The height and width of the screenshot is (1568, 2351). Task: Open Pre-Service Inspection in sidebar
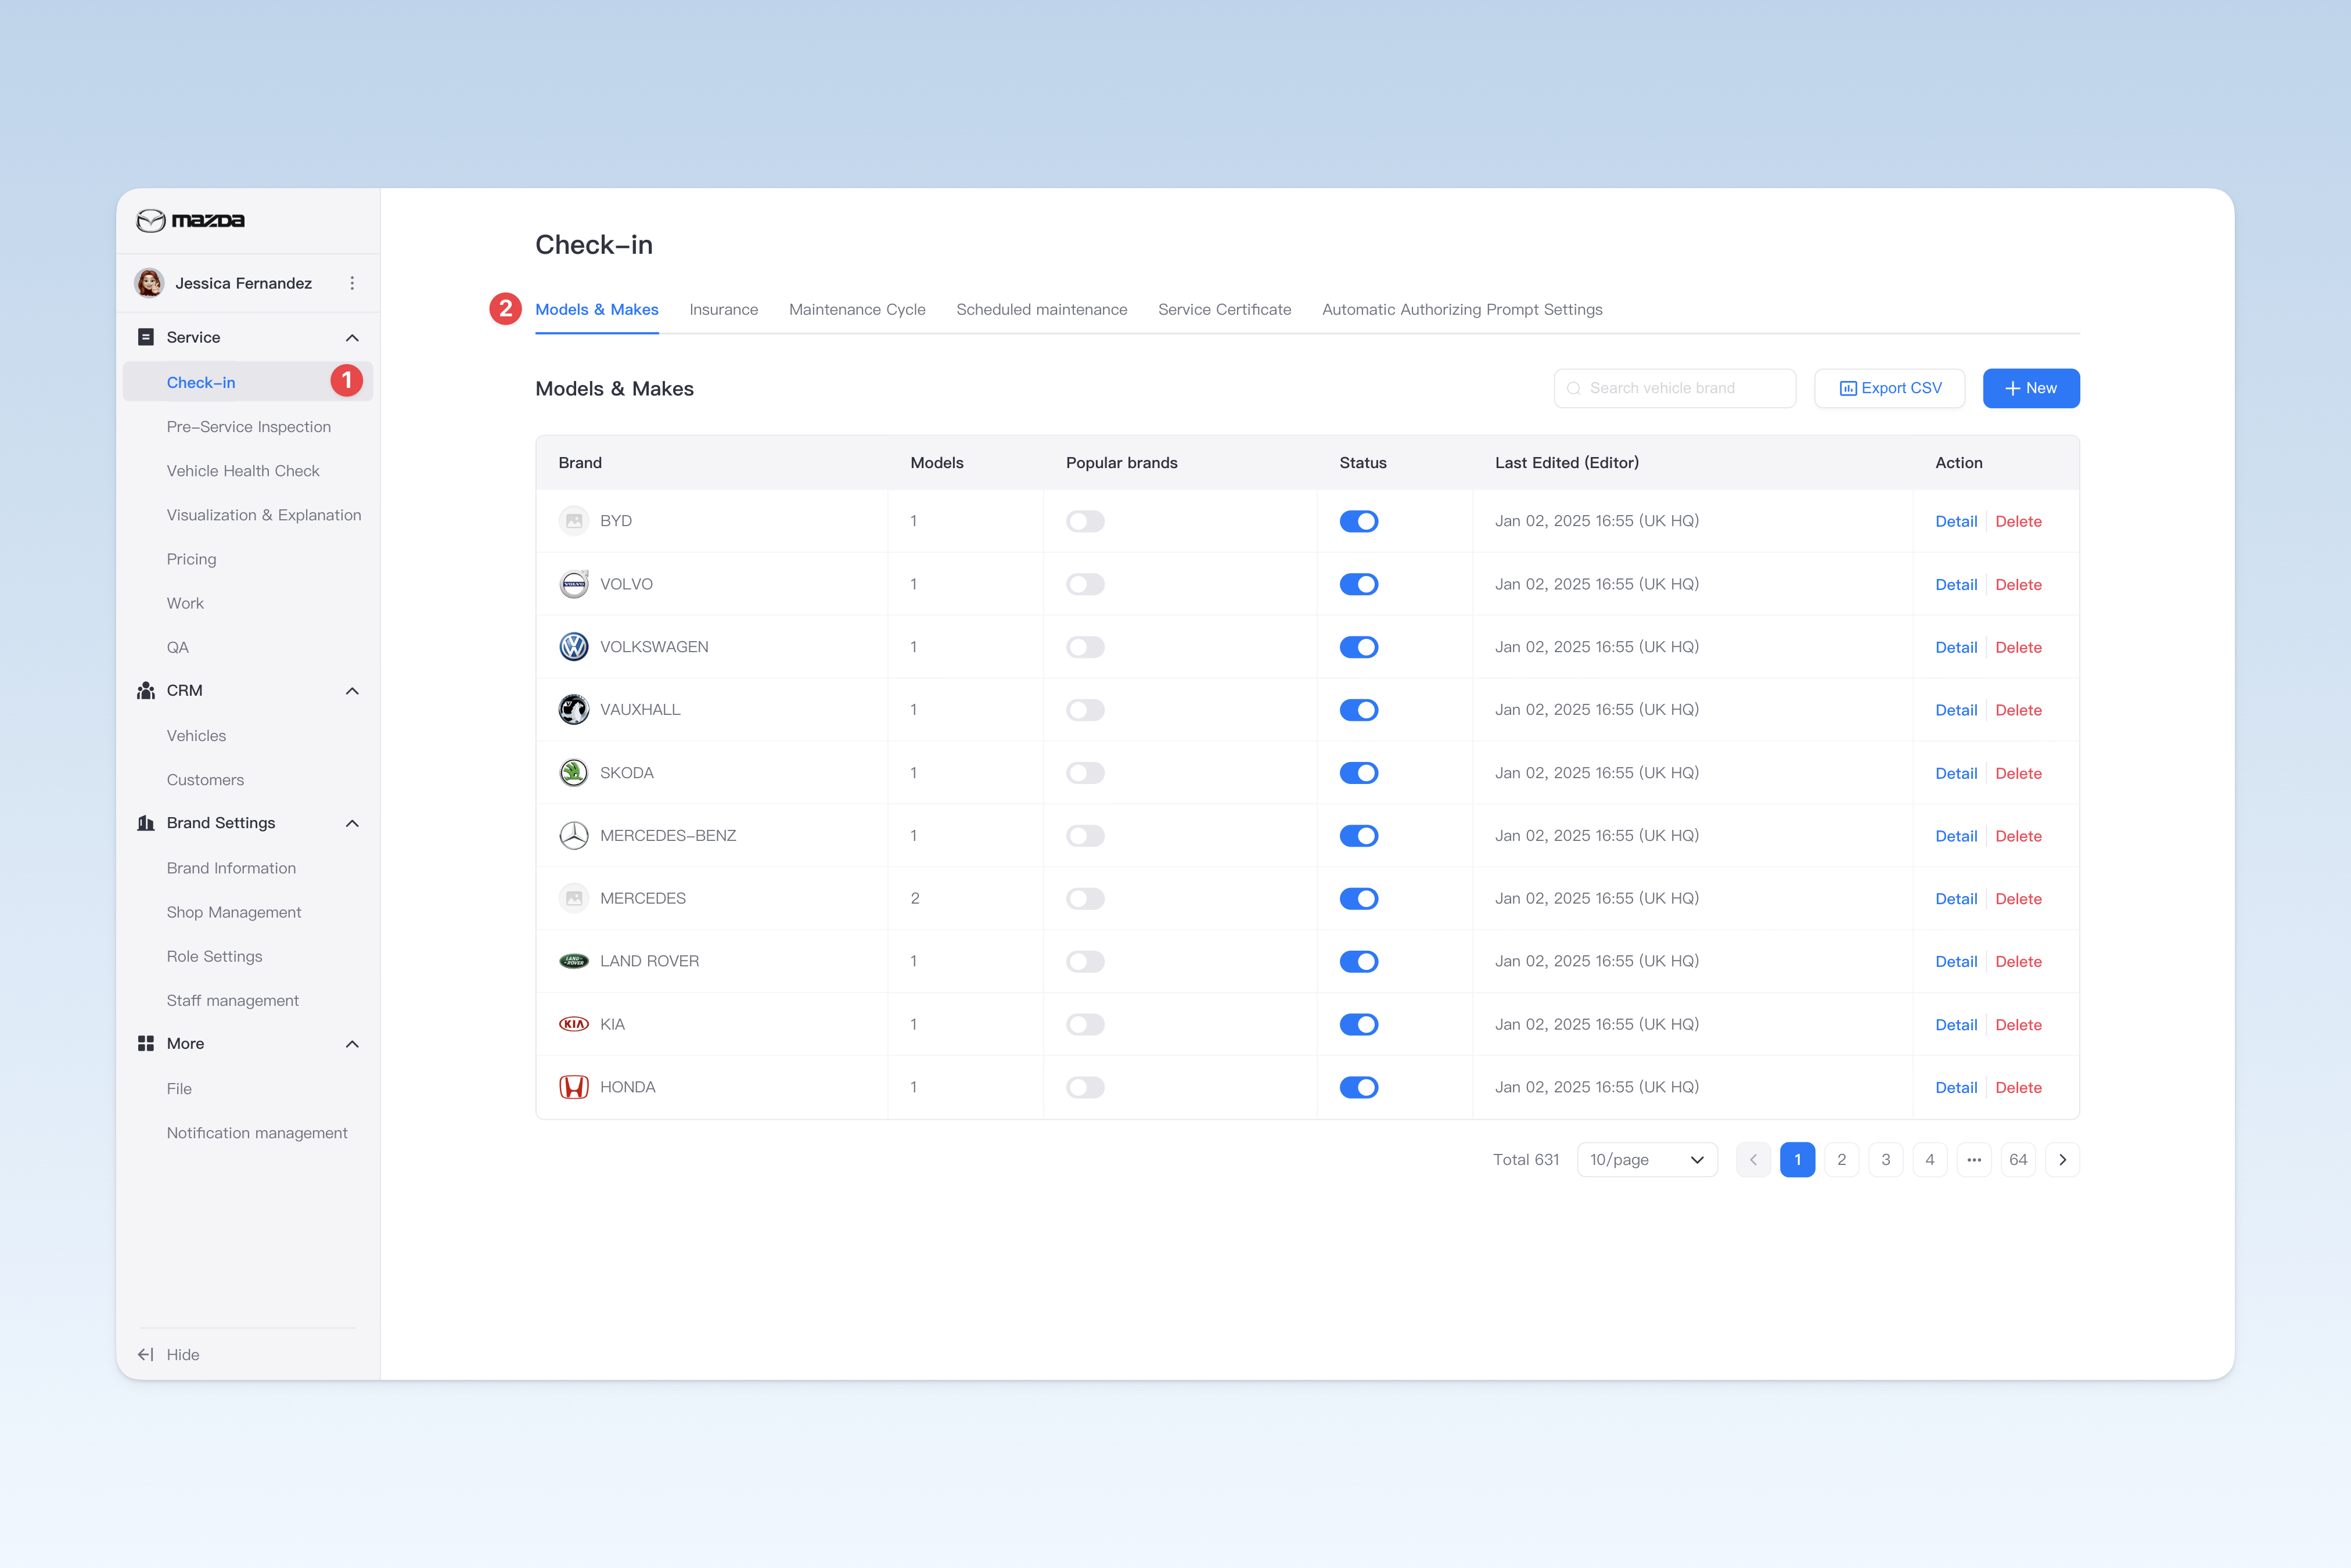tap(249, 427)
